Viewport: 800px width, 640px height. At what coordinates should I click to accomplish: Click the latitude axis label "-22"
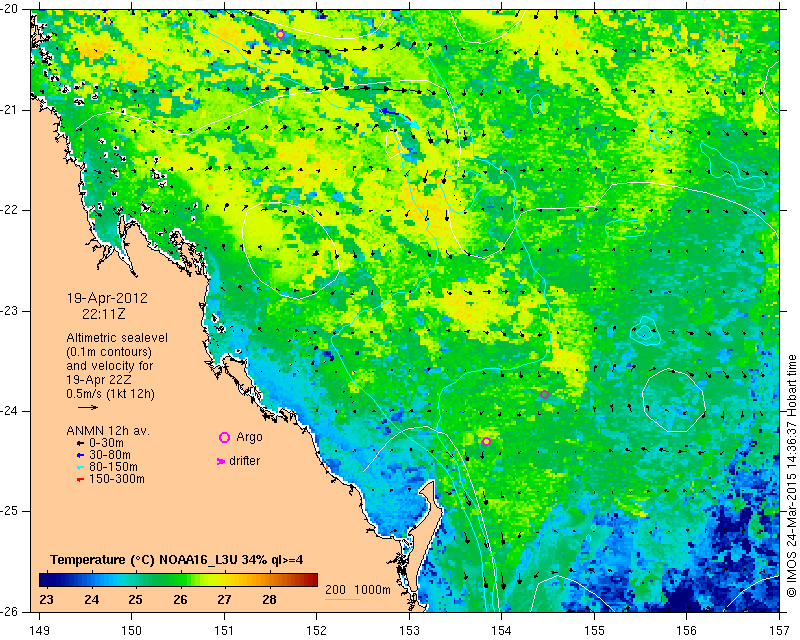point(9,210)
